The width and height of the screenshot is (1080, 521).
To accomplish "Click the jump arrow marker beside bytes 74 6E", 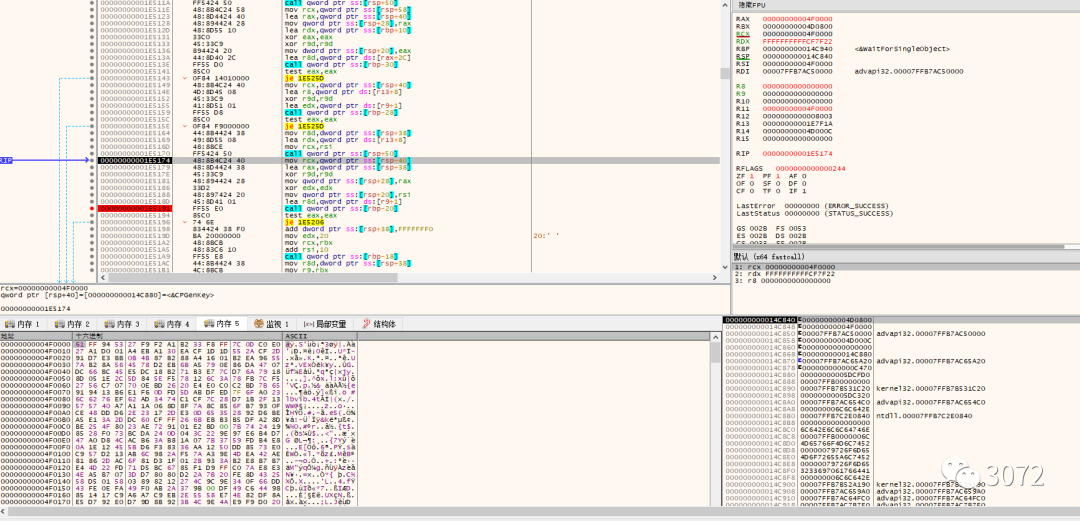I will 185,222.
